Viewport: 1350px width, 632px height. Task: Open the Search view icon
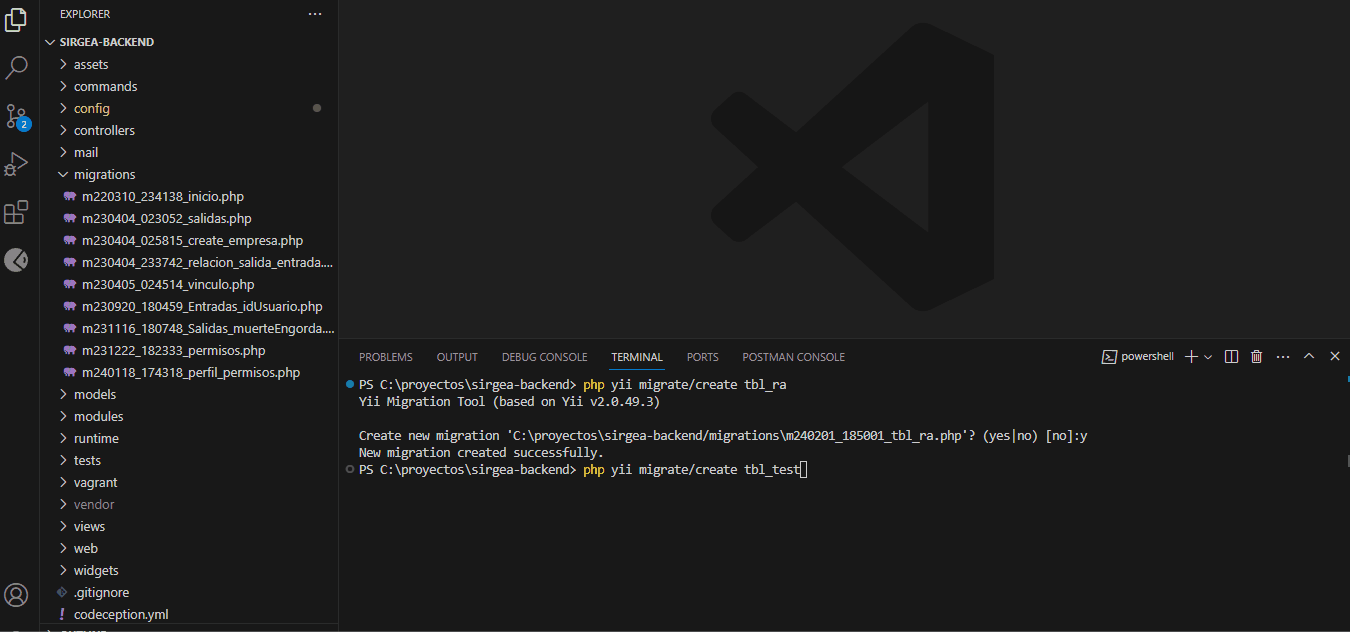pyautogui.click(x=16, y=68)
